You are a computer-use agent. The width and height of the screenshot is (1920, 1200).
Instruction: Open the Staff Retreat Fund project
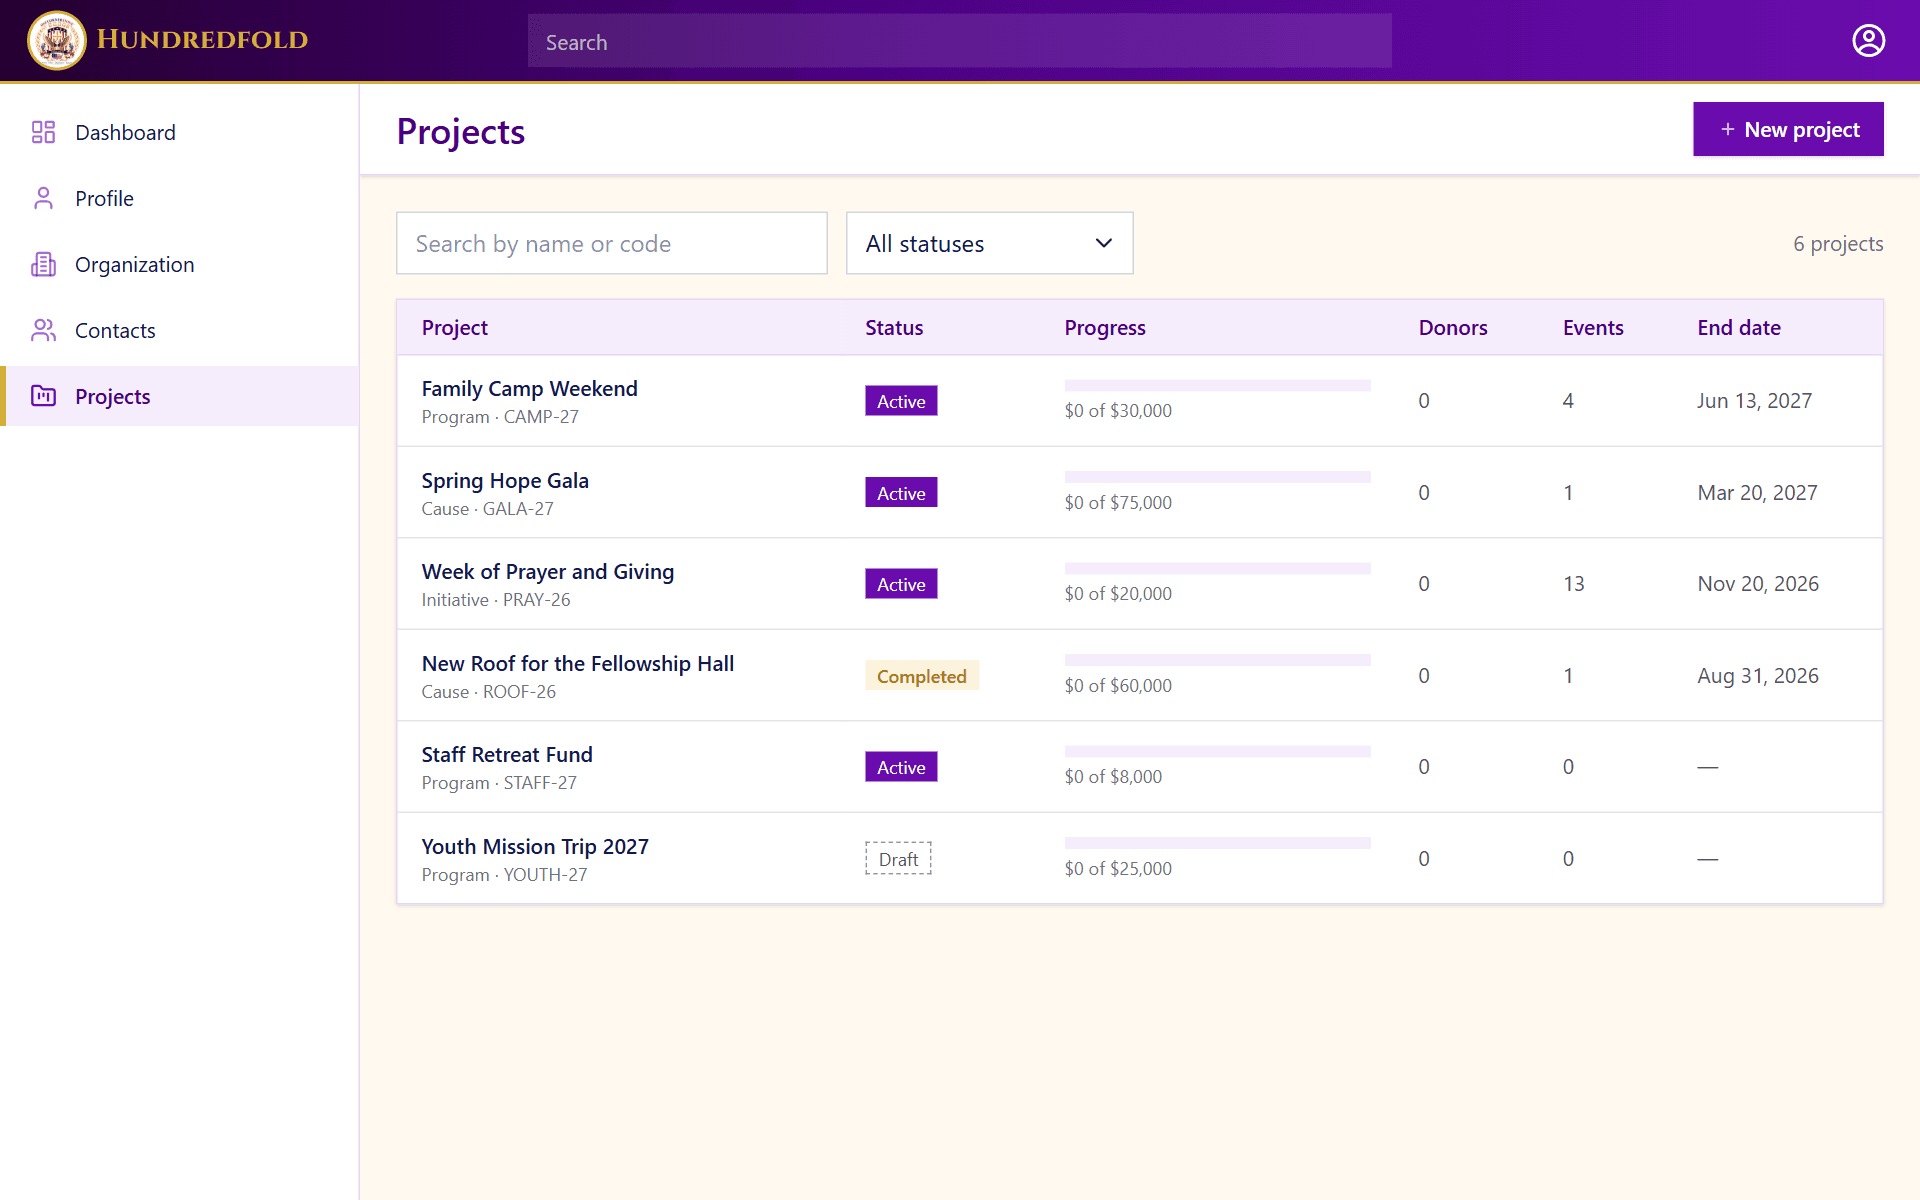(507, 755)
